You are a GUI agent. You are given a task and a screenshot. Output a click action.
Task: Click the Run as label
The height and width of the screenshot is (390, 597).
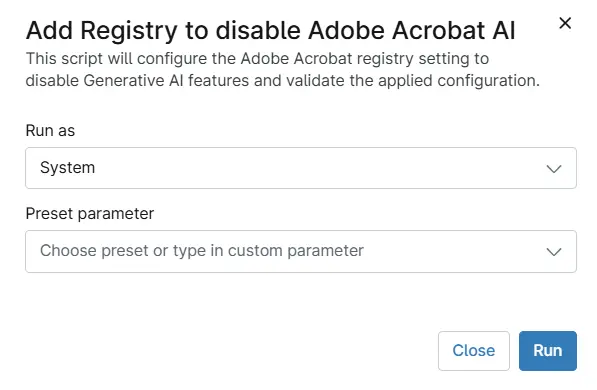50,131
